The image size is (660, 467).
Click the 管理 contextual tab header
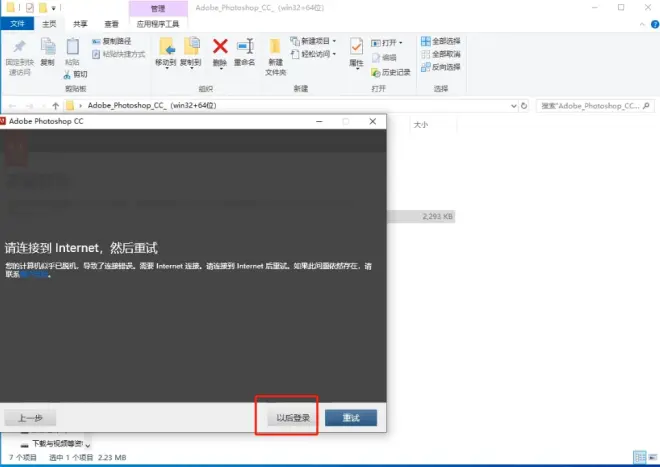tap(158, 8)
